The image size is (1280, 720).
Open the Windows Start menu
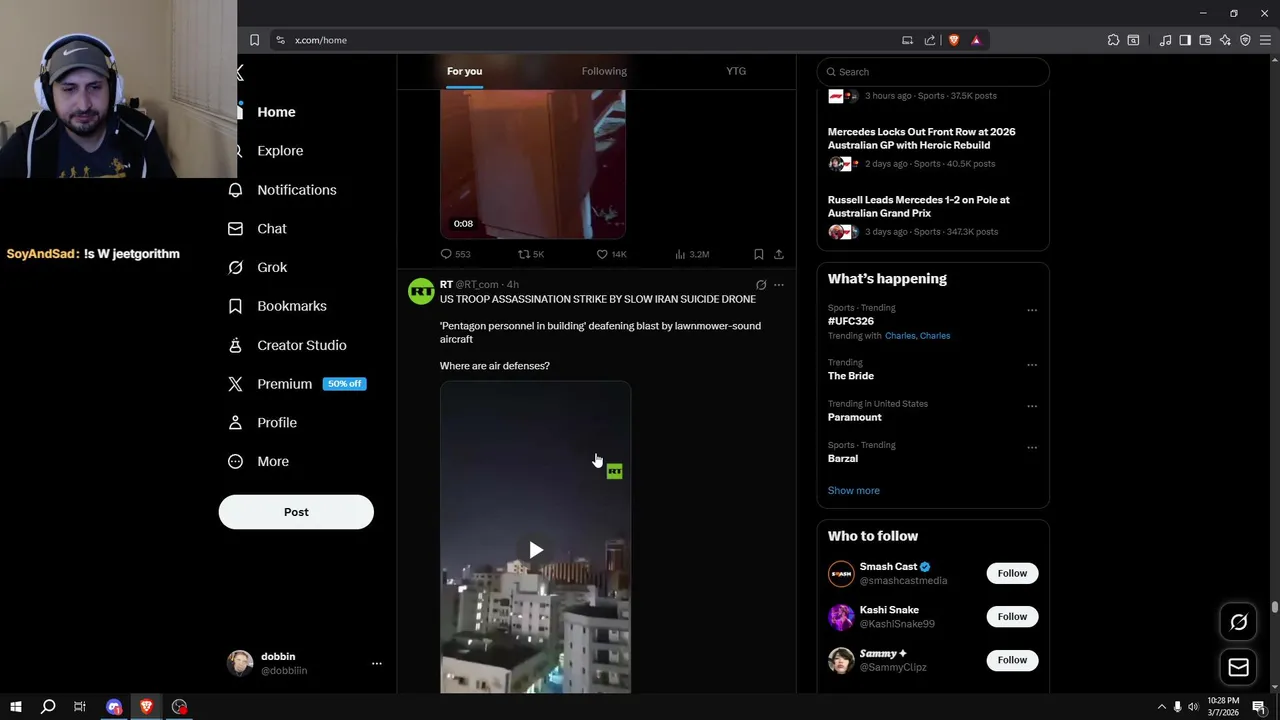click(x=15, y=707)
